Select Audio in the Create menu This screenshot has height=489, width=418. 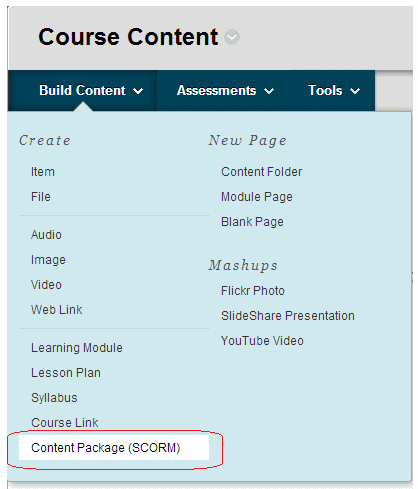point(46,235)
